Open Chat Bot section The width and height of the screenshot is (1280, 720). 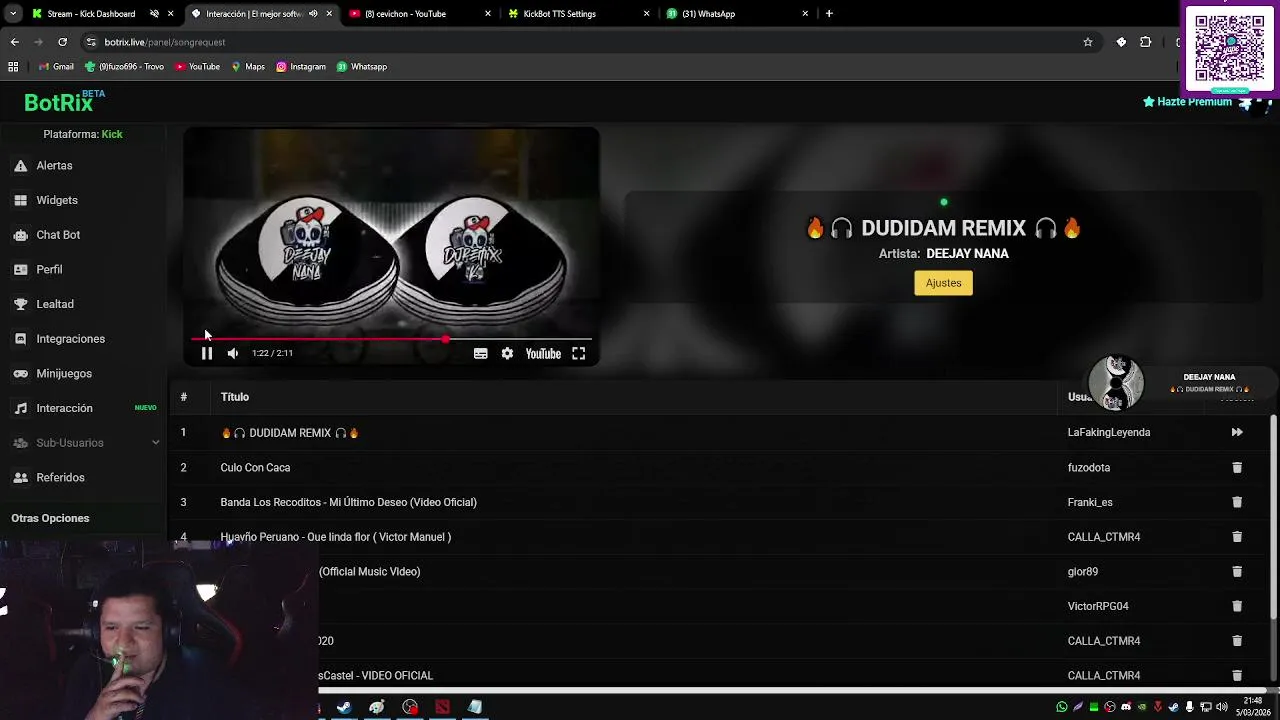click(58, 235)
